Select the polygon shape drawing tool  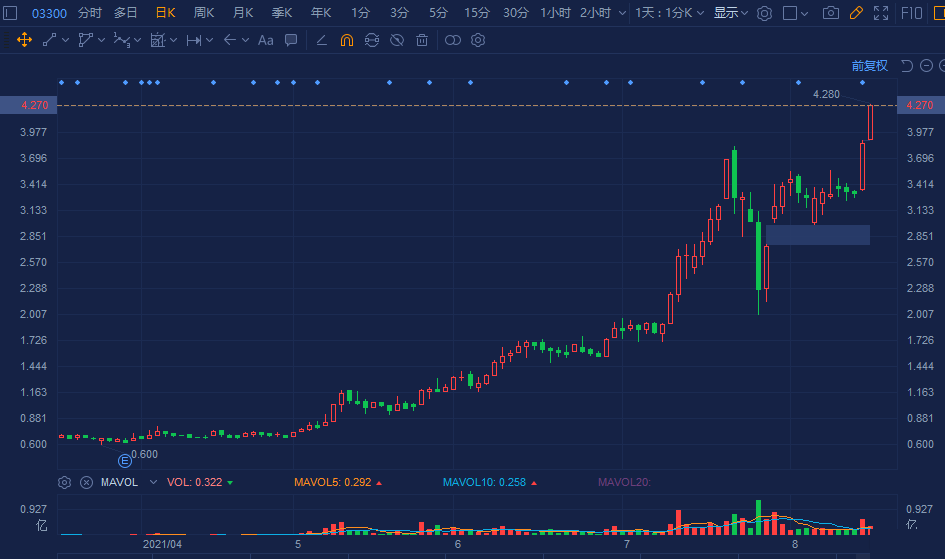(x=86, y=40)
